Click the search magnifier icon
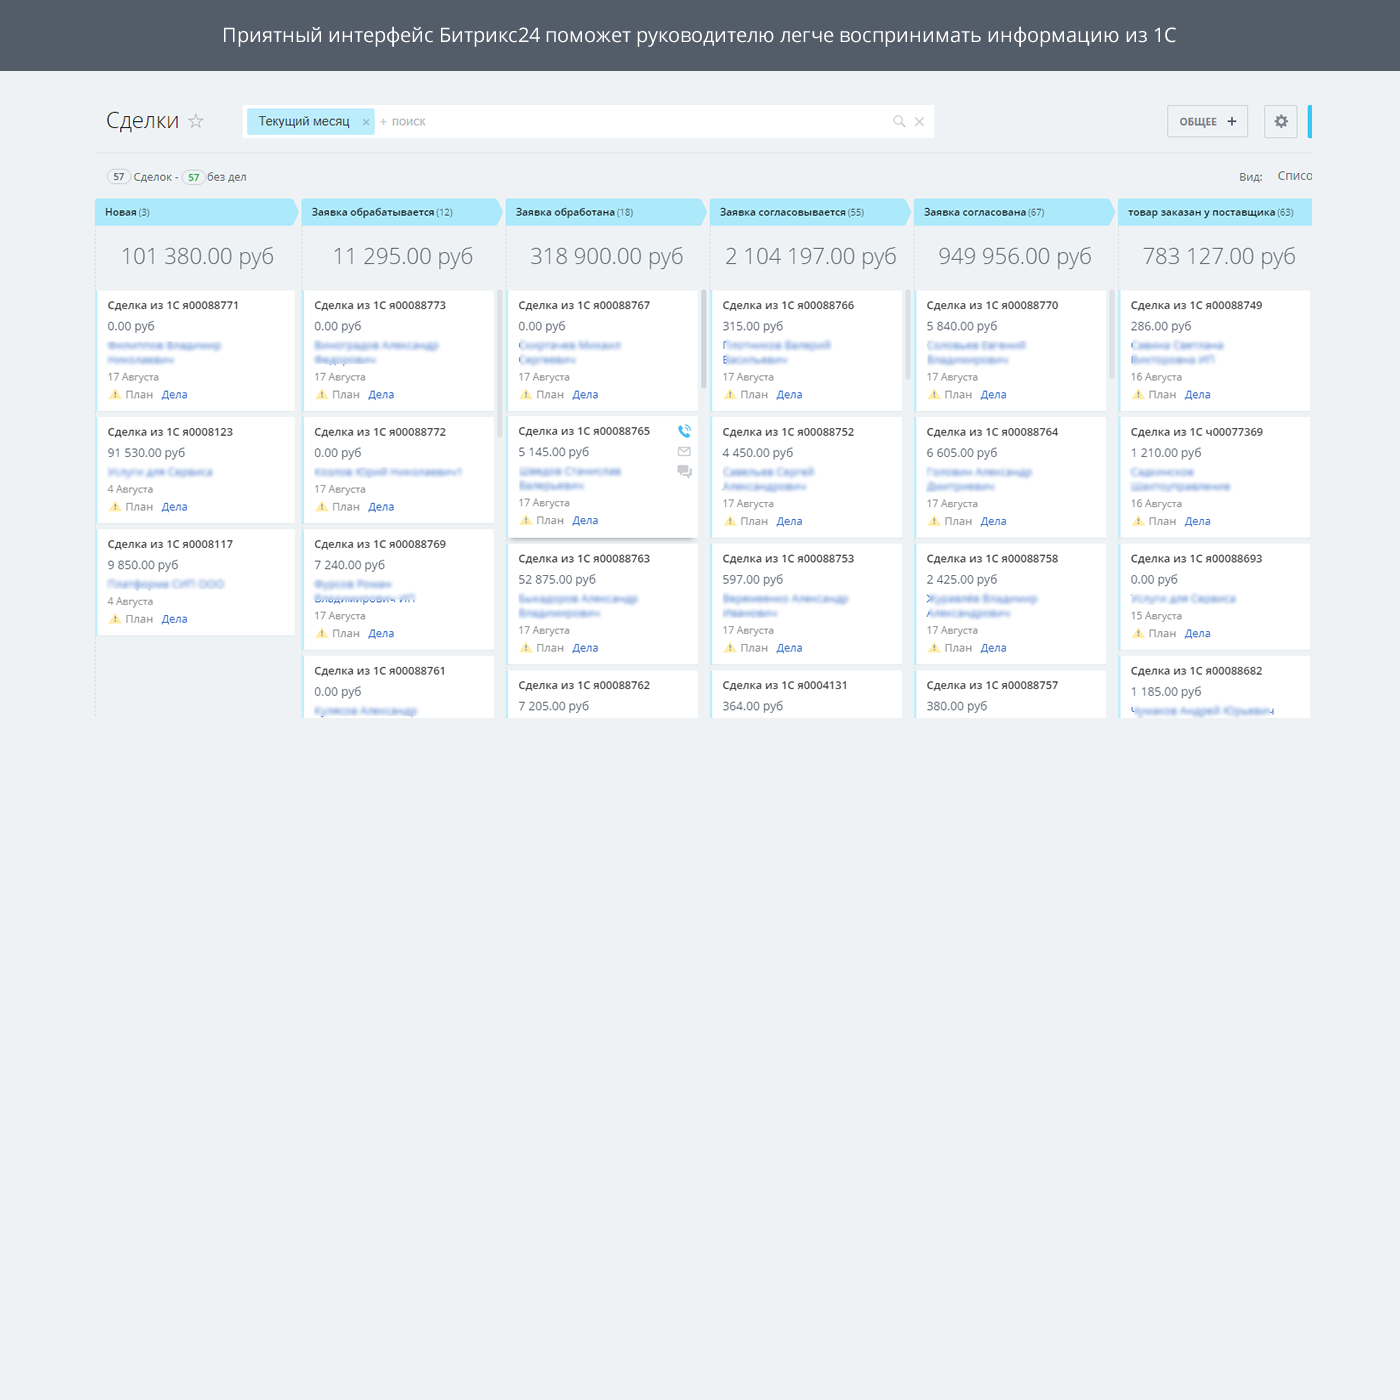 (899, 121)
